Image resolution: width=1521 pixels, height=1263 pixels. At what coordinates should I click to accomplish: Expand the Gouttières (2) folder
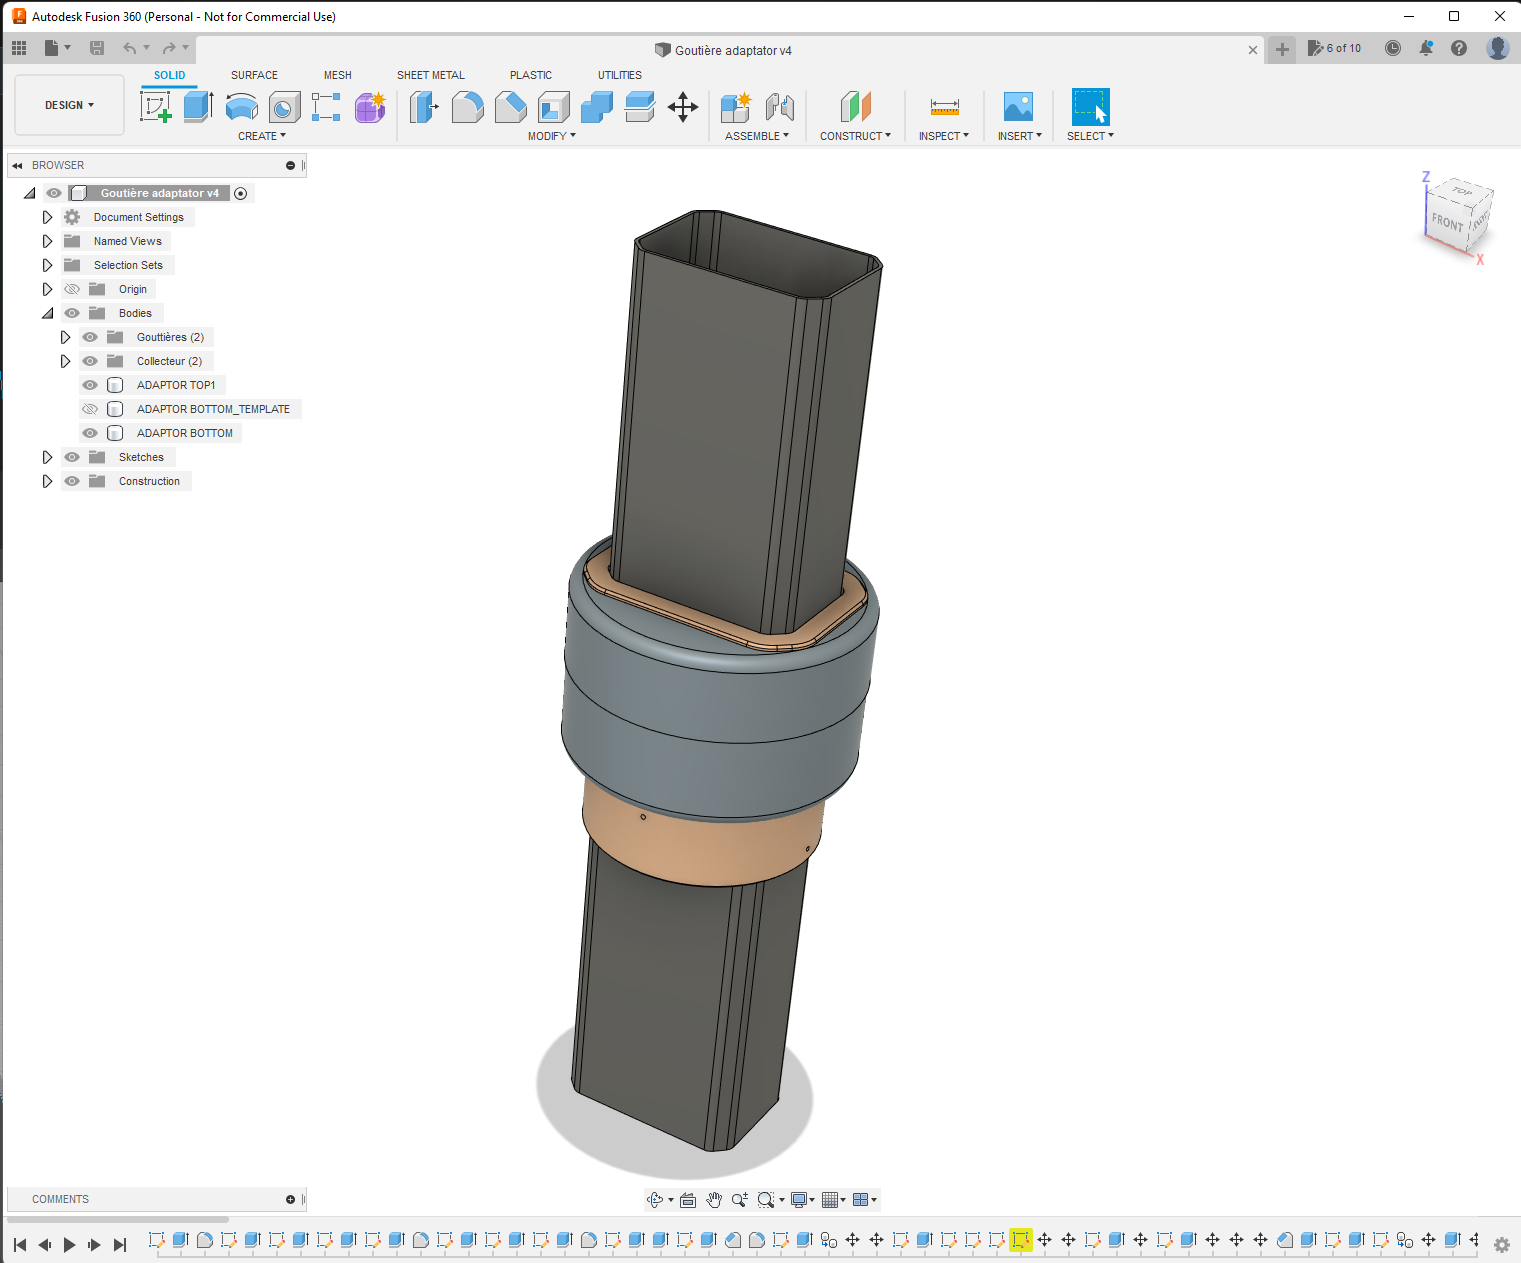(x=65, y=337)
